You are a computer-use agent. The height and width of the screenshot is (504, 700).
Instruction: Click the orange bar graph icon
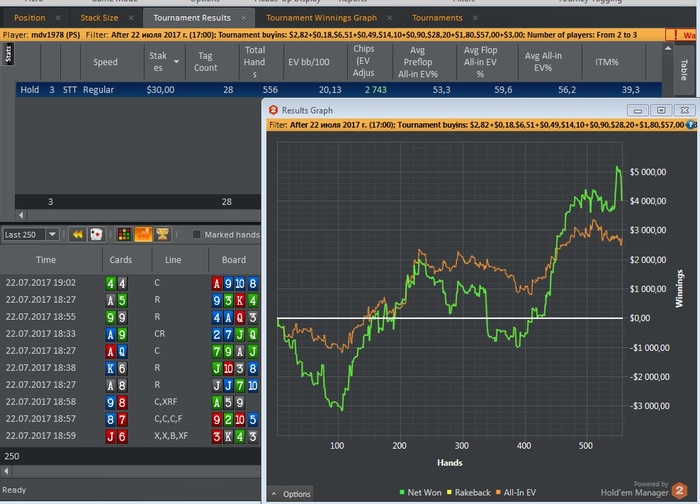click(143, 234)
